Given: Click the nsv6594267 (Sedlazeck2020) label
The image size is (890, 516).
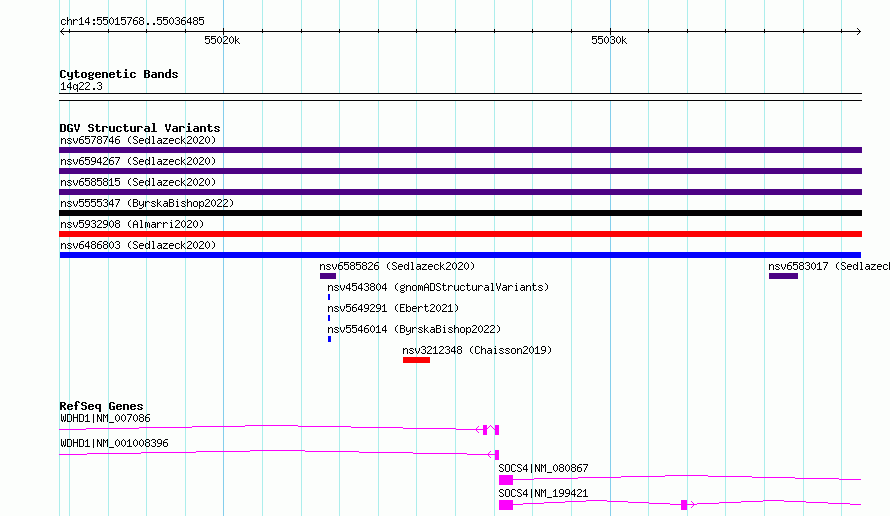Looking at the screenshot, I should 138,161.
